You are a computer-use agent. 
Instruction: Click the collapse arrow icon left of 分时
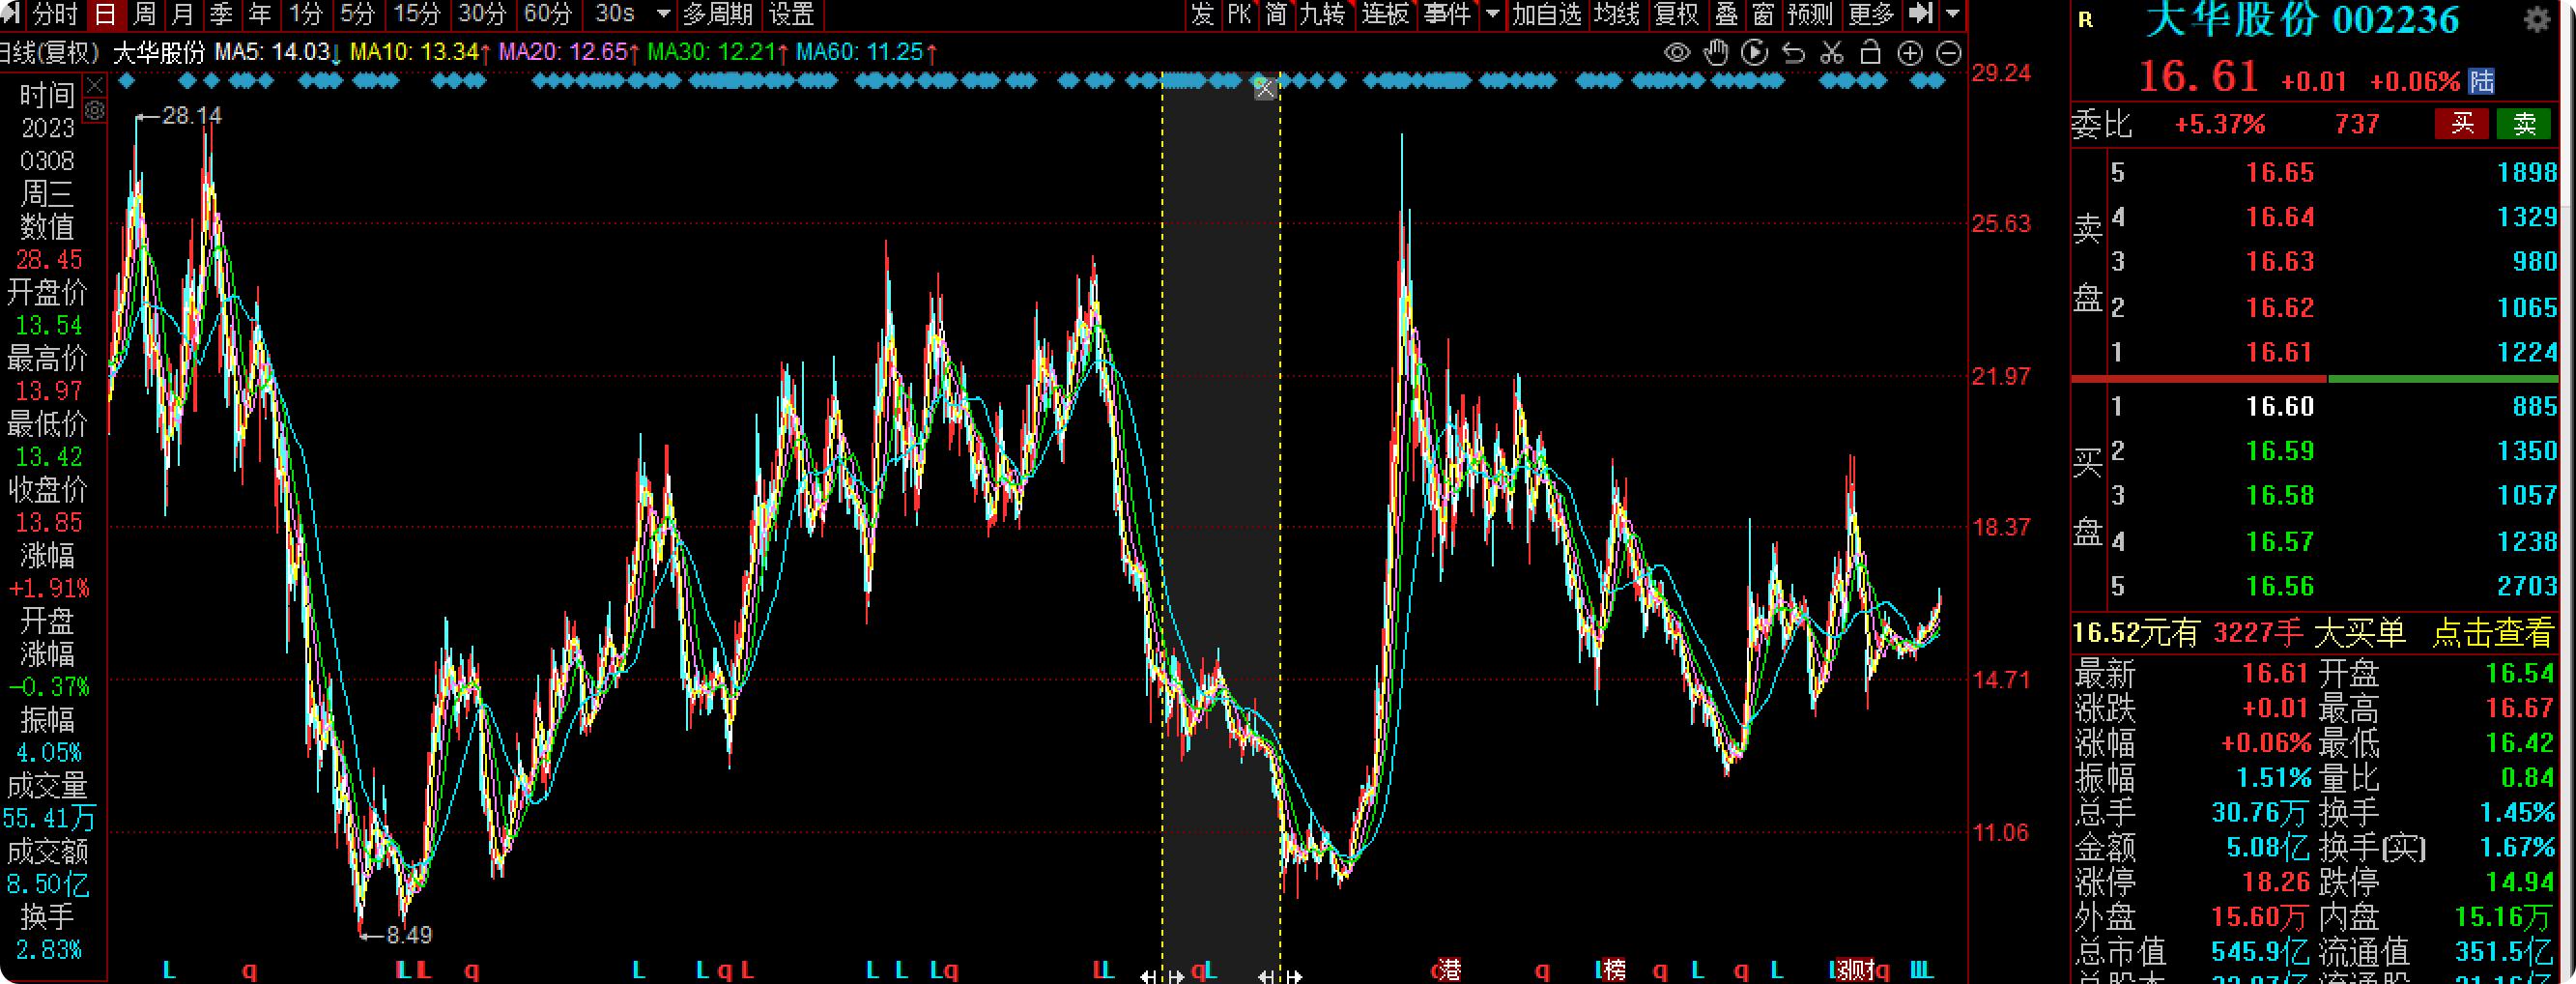[x=12, y=14]
